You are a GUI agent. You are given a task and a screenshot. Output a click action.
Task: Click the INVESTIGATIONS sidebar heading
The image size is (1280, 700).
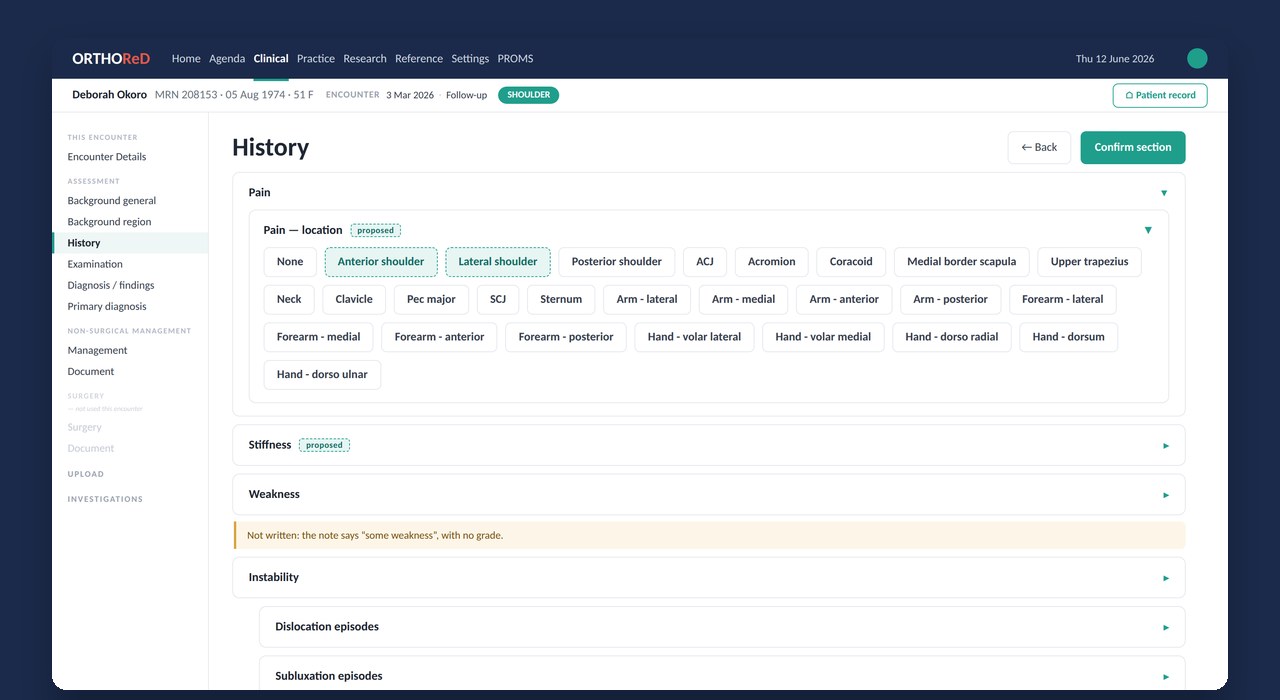105,499
